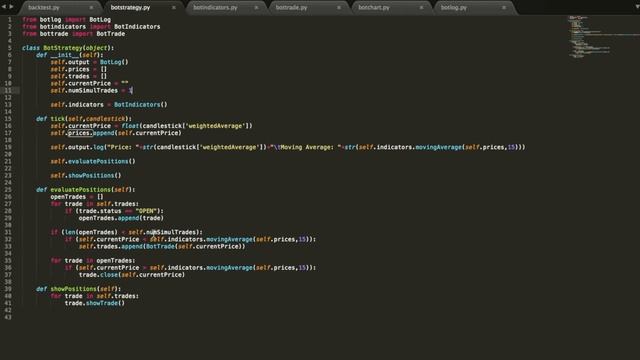
Task: Click 'trade.close(self.currentPrice)' line
Action: 132,275
